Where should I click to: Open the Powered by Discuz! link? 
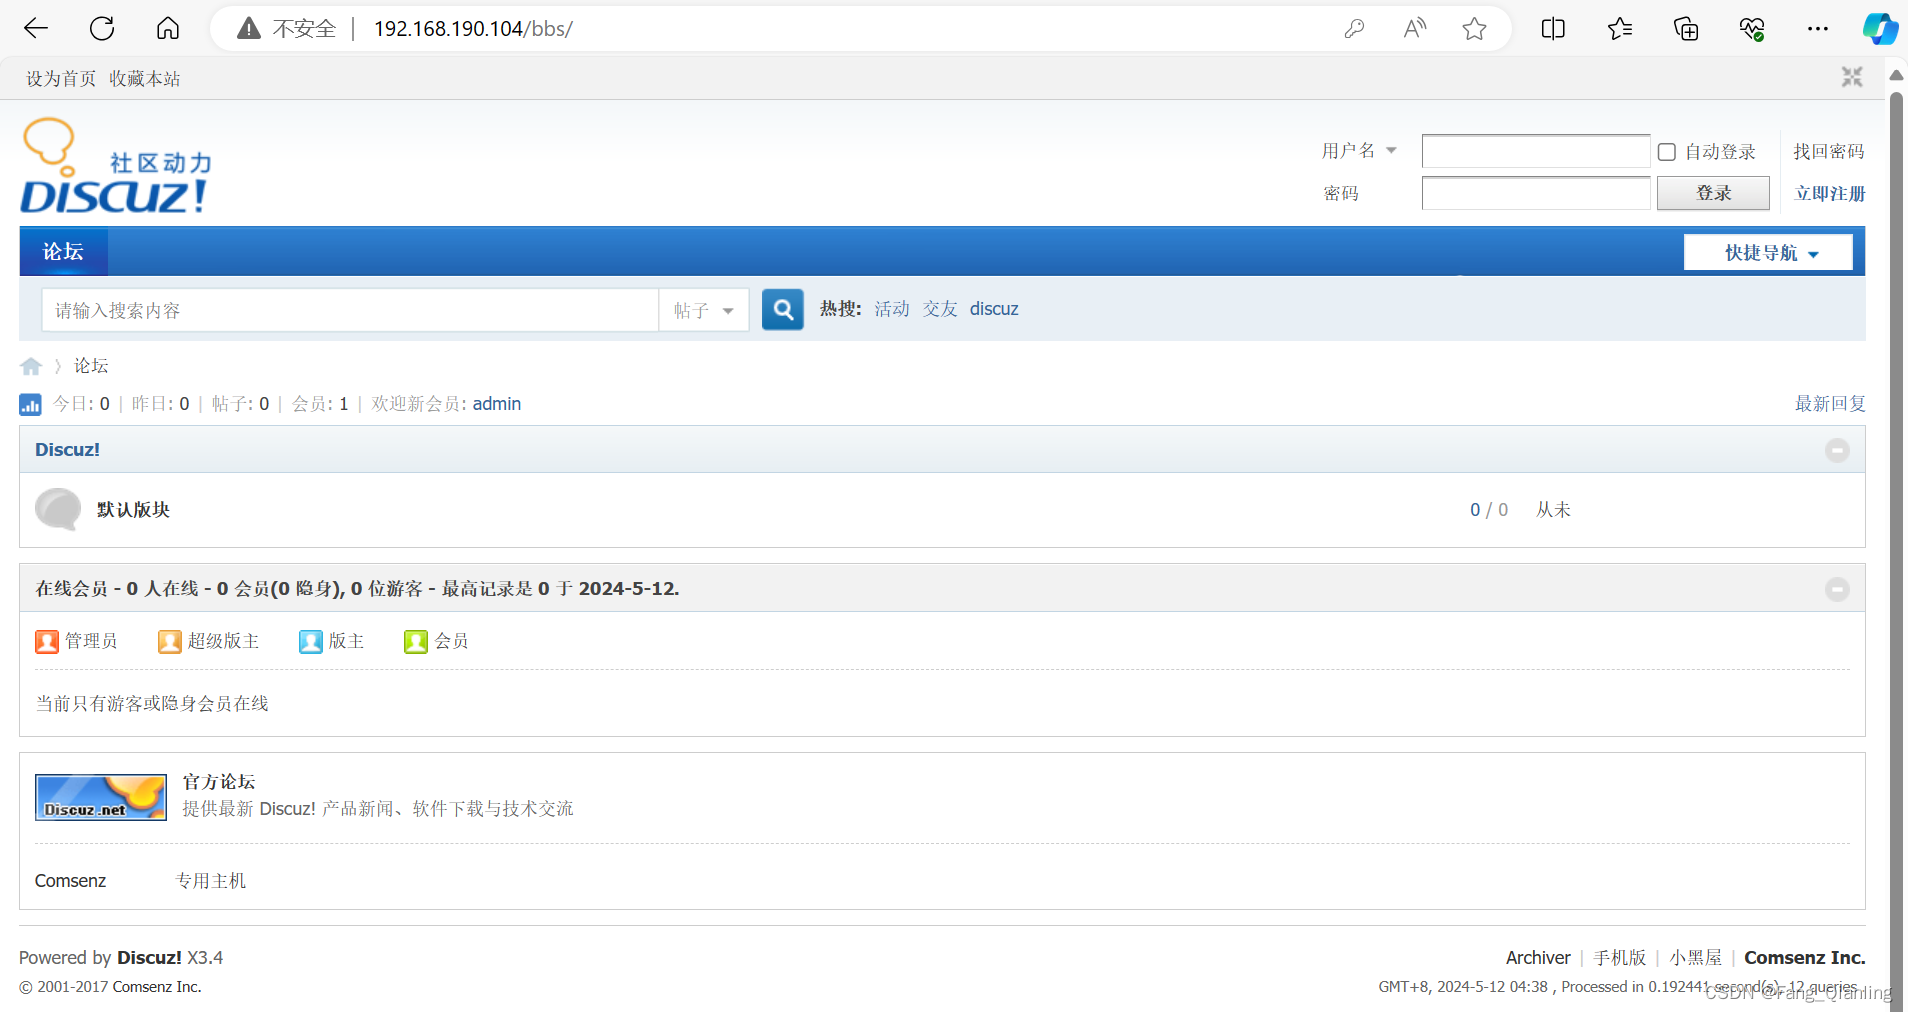(149, 958)
